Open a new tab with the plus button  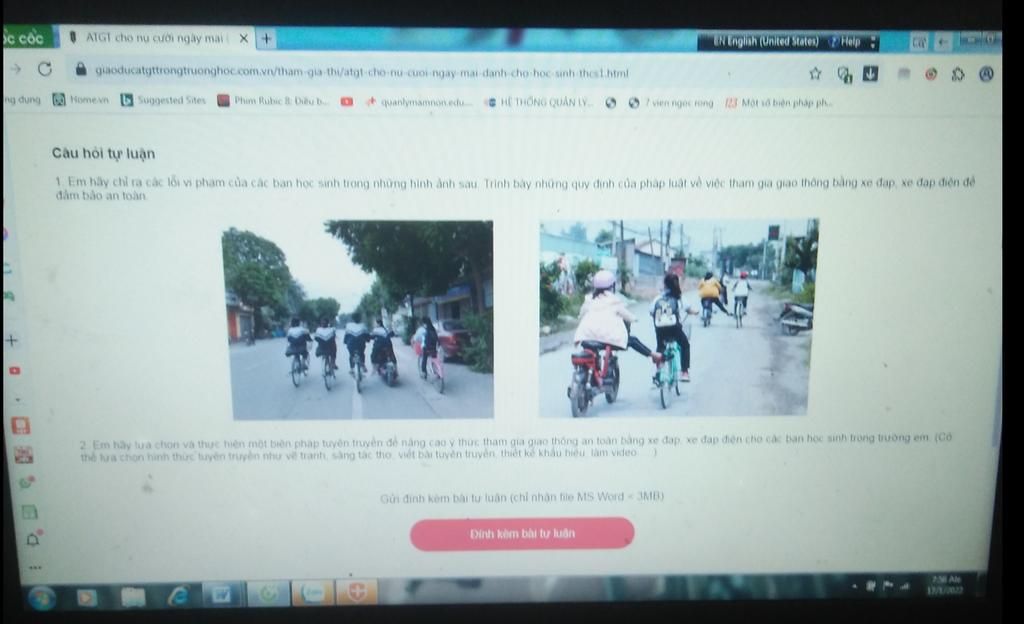click(x=266, y=39)
